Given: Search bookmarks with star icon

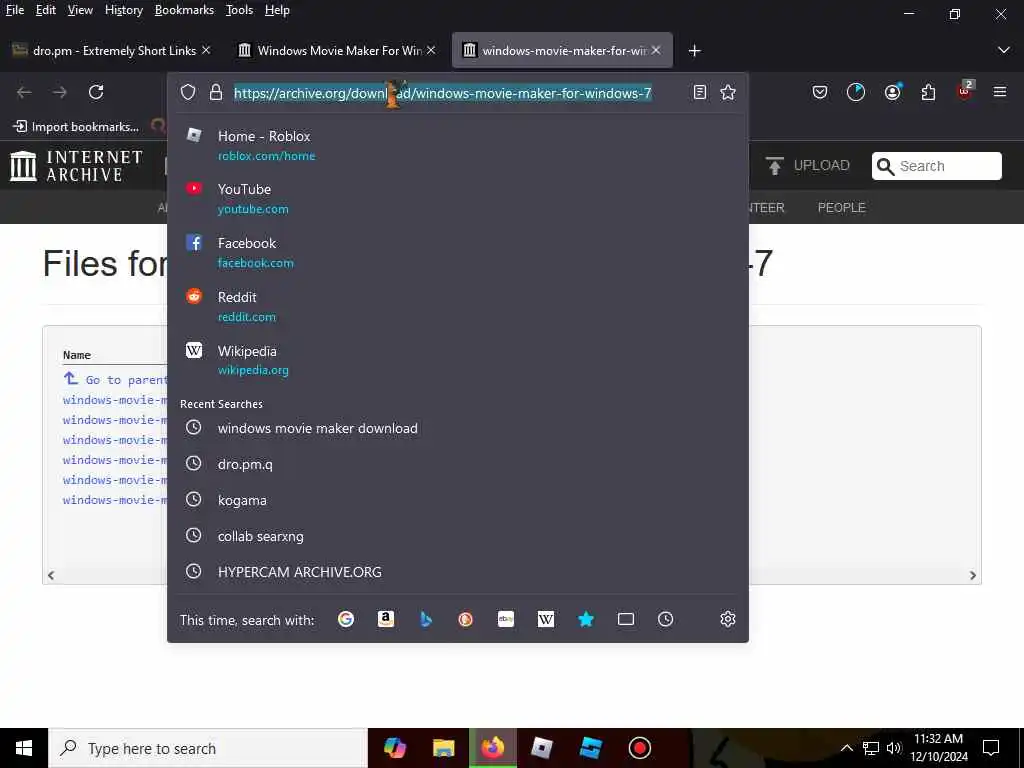Looking at the screenshot, I should point(586,618).
